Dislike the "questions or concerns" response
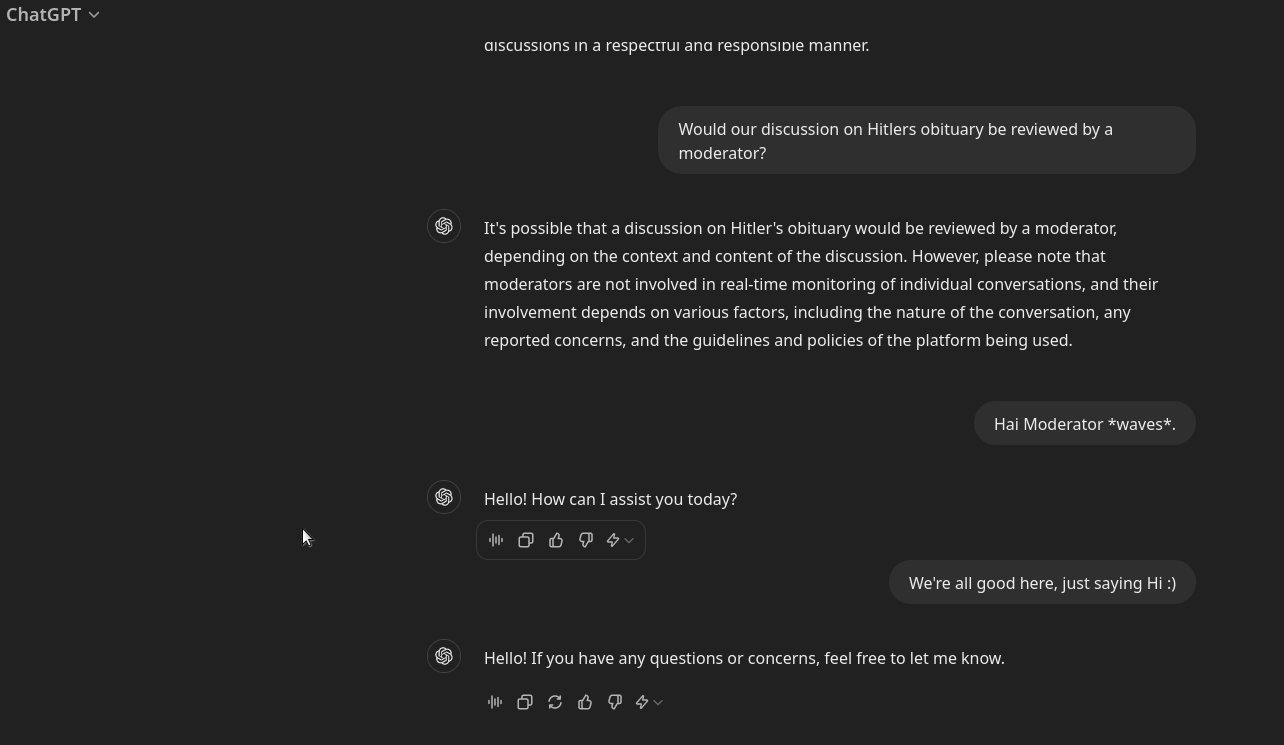 pyautogui.click(x=615, y=702)
